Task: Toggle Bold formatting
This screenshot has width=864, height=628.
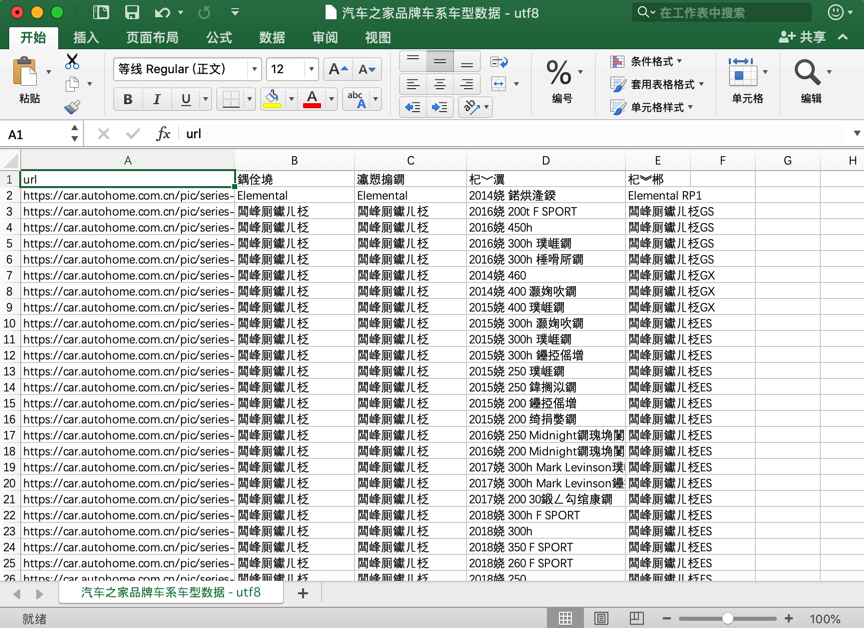Action: pyautogui.click(x=128, y=99)
